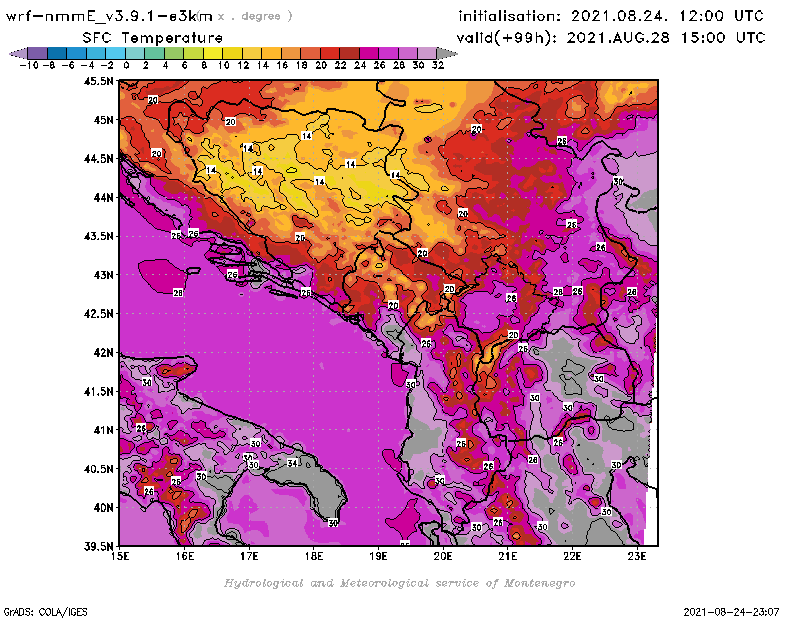Click the red swatch between 20 and 22
Viewport: 800px width, 618px height.
click(x=330, y=53)
